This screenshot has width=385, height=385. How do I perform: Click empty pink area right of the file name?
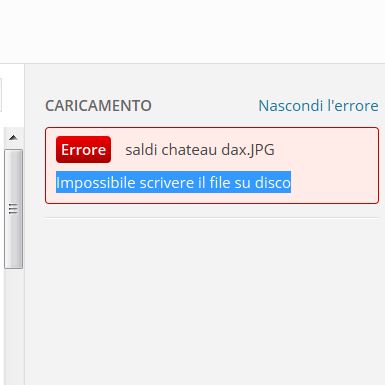[x=325, y=150]
